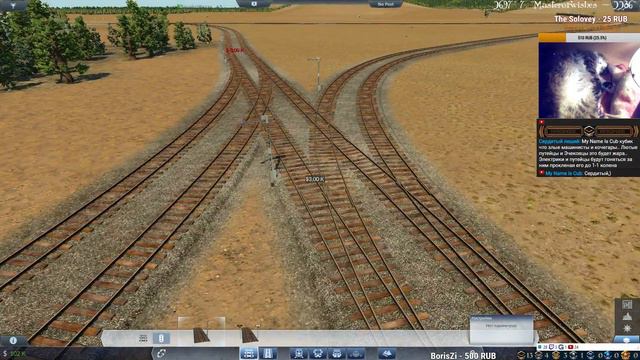Click the money balance display

click(15, 353)
